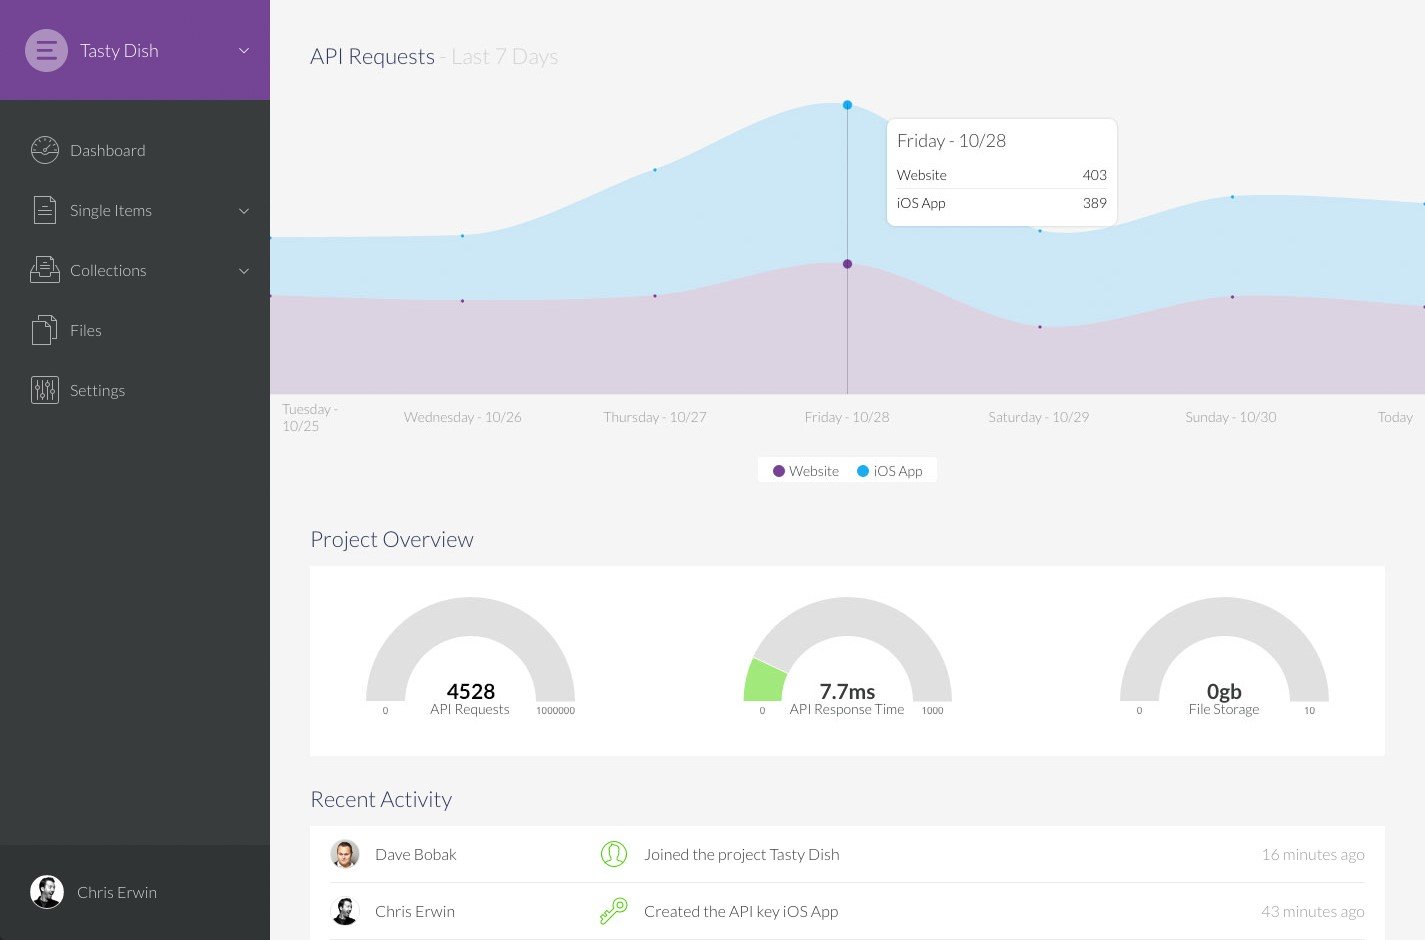1425x940 pixels.
Task: Click Dave Bobak name in Recent Activity
Action: [x=415, y=854]
